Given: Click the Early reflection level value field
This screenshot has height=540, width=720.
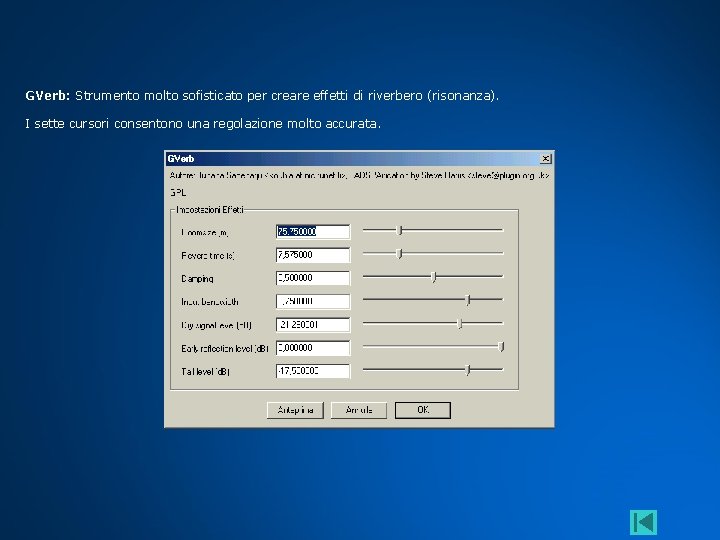Looking at the screenshot, I should click(x=313, y=348).
